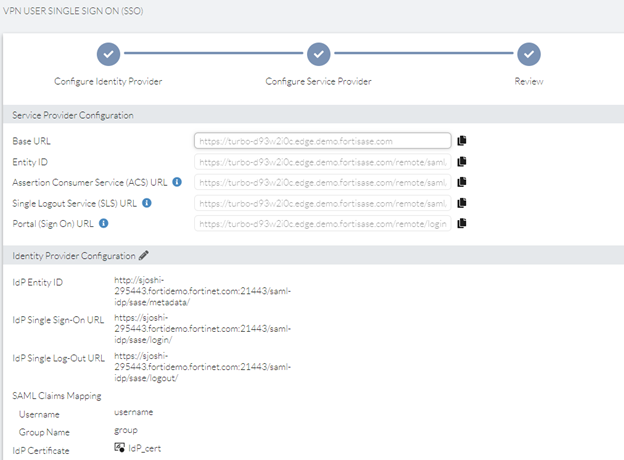This screenshot has width=624, height=460.
Task: Copy the Base URL to clipboard
Action: pyautogui.click(x=462, y=141)
